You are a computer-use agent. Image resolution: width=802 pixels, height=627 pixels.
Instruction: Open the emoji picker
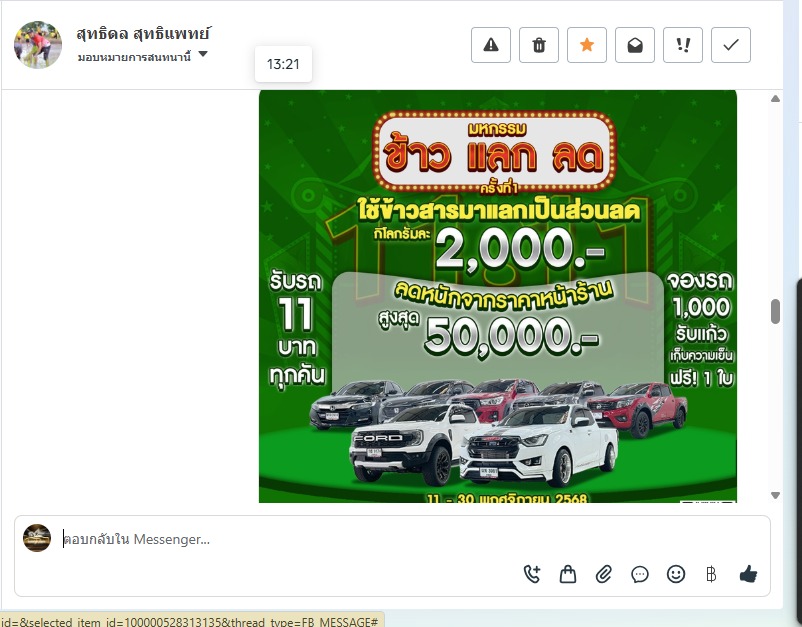click(x=676, y=574)
